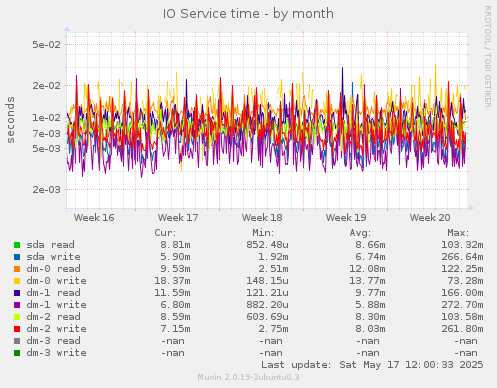Screen dimensions: 497x388
Task: Click dm-2 write current value 7.15m
Action: tap(175, 329)
